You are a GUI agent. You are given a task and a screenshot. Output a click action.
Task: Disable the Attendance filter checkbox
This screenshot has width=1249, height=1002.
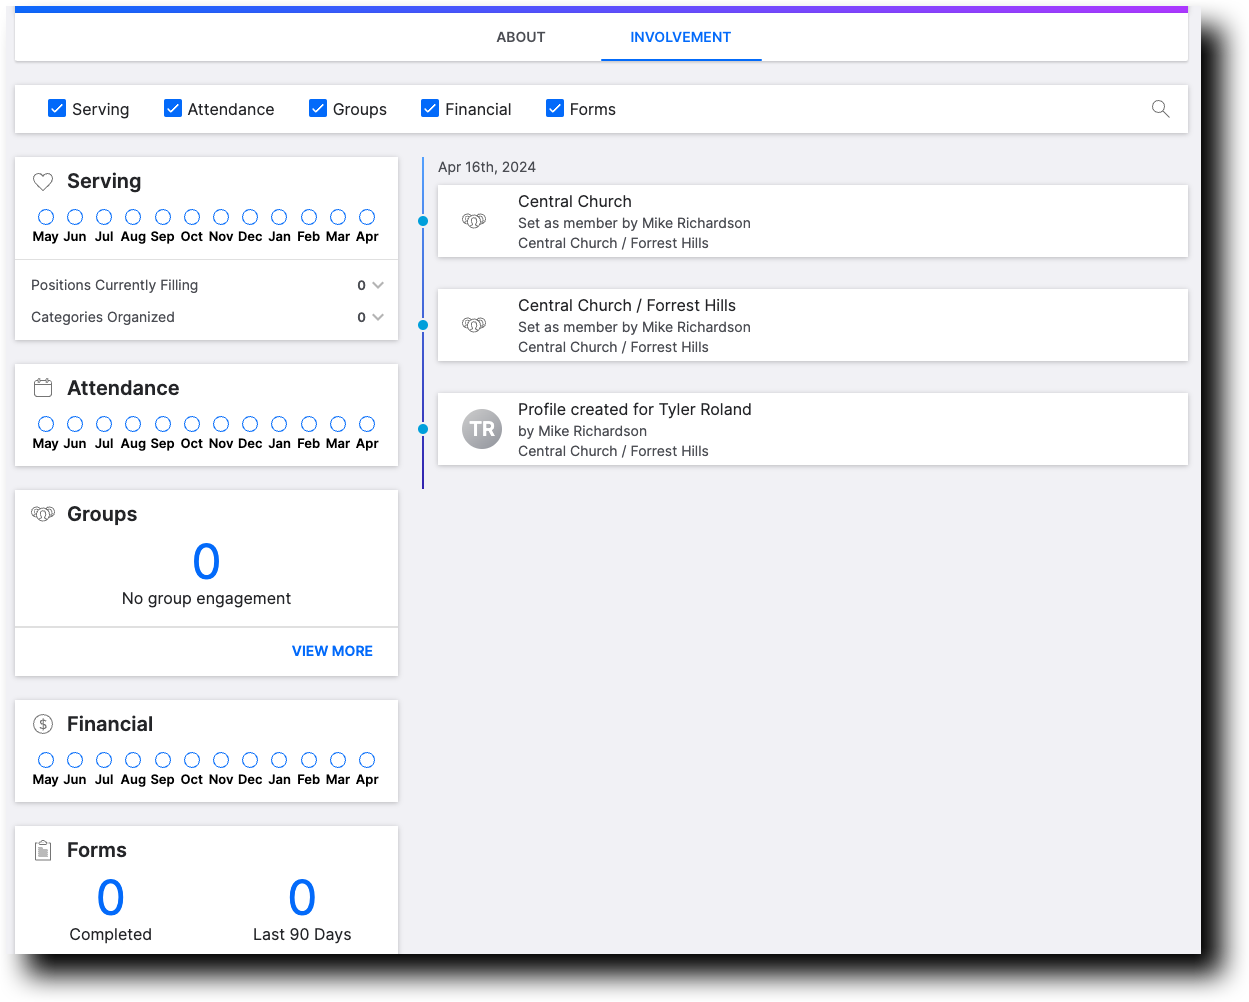172,108
